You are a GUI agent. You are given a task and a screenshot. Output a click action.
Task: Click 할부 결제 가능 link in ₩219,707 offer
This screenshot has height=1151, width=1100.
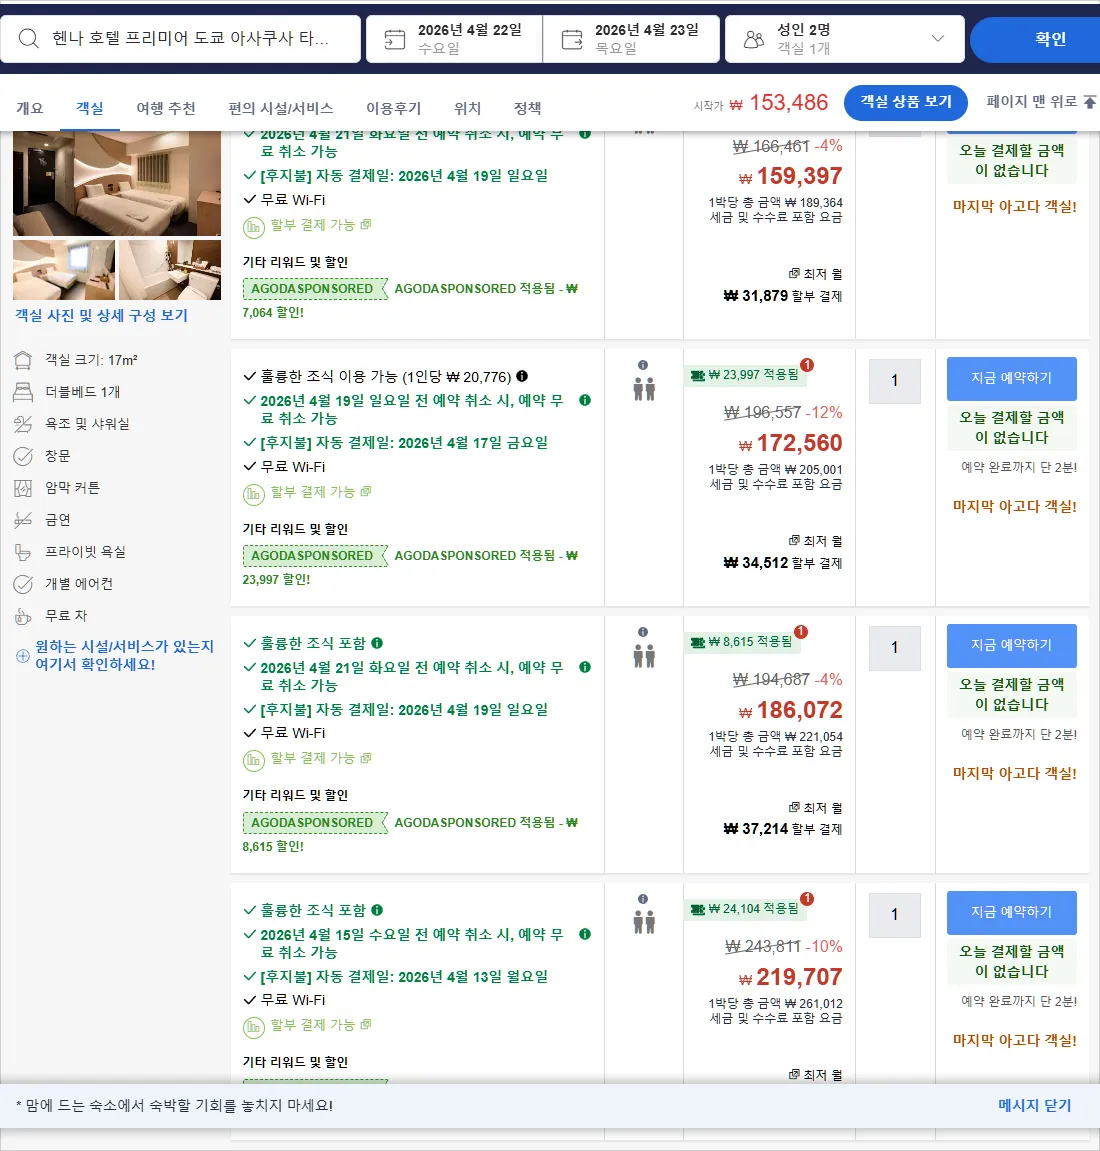point(321,1025)
